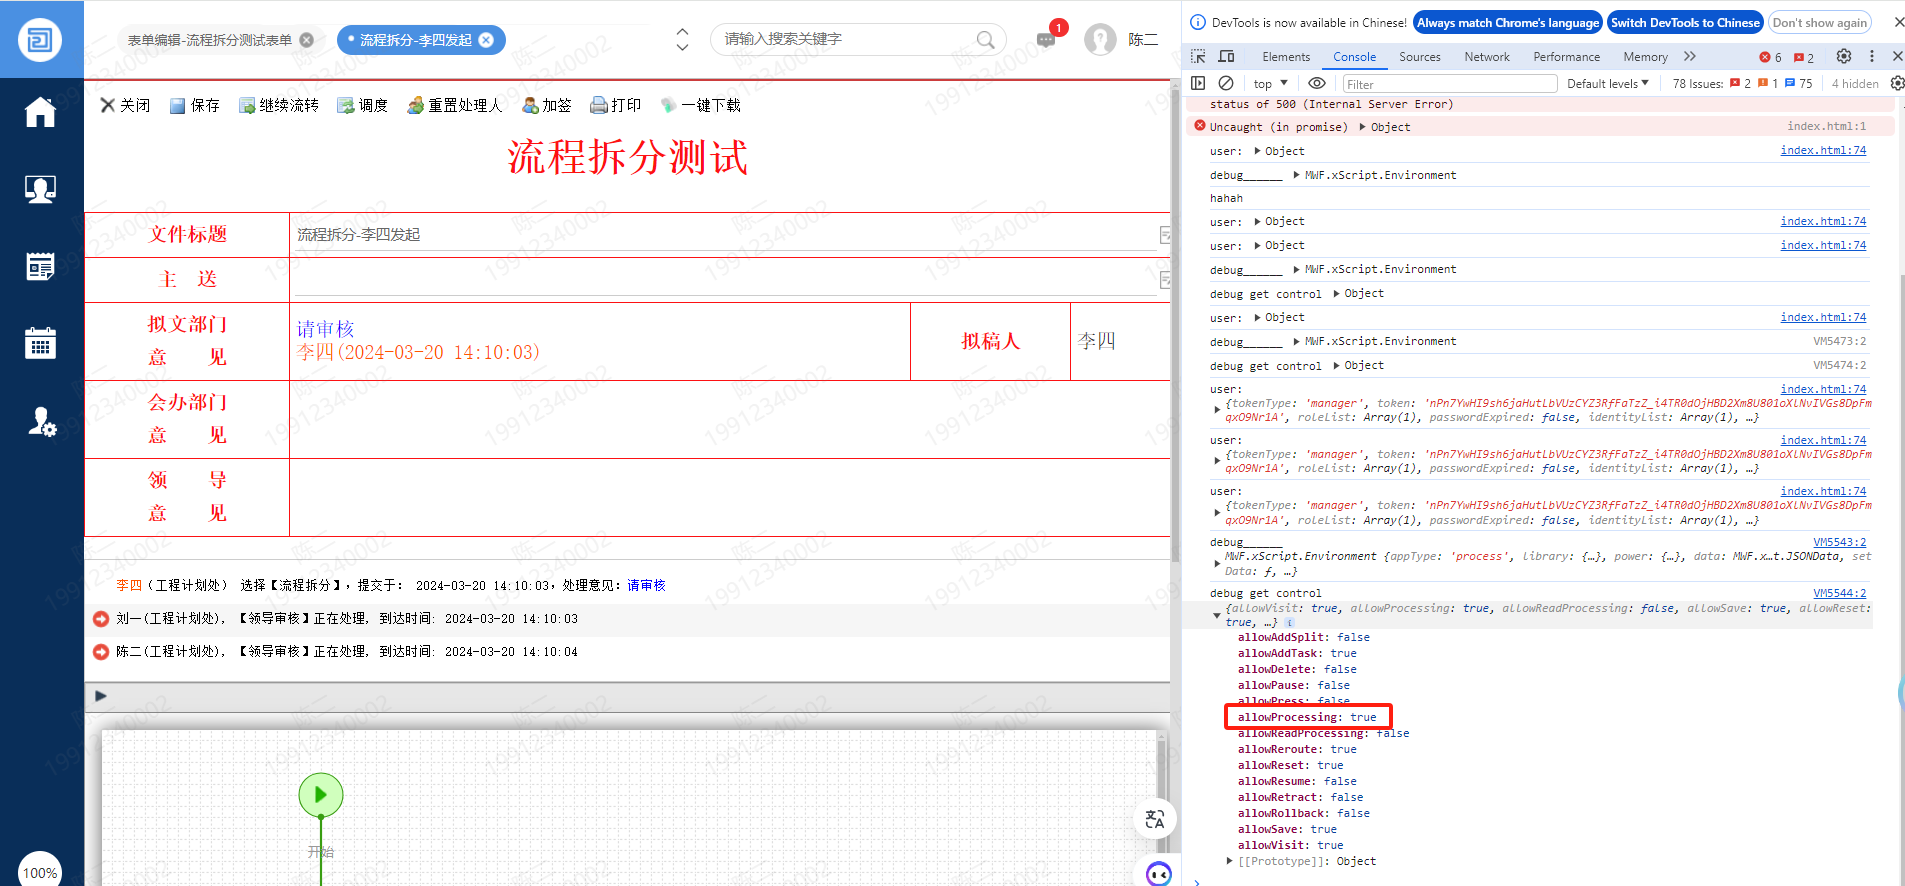The width and height of the screenshot is (1905, 886).
Task: Click the 继续流转 toolbar button
Action: [x=279, y=105]
